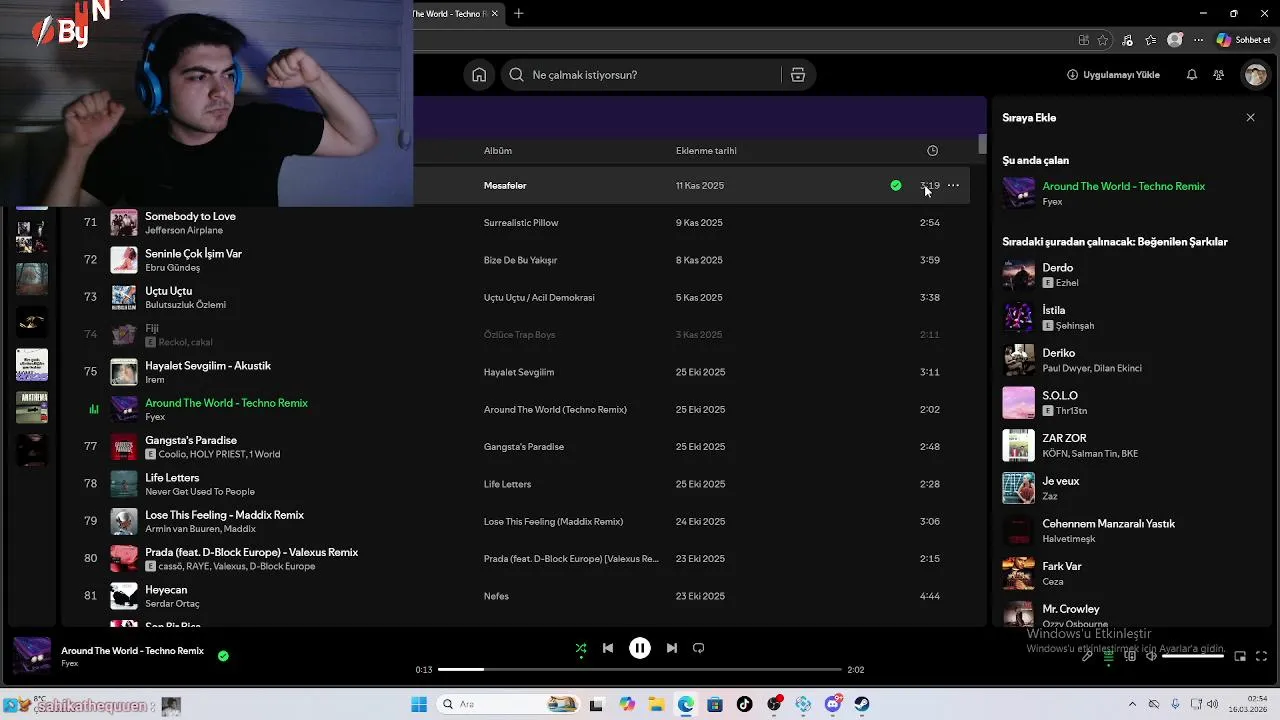Open the Browse icon beside search
The image size is (1280, 720).
798,75
